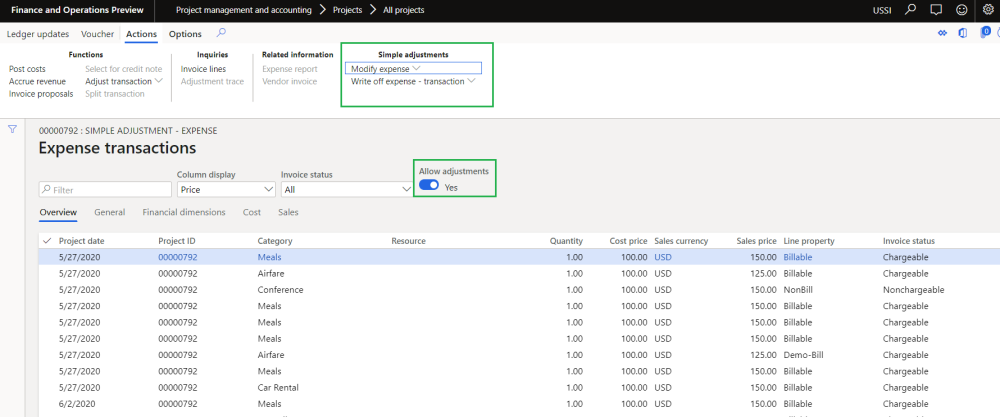Click the Invoice status column header

point(909,241)
